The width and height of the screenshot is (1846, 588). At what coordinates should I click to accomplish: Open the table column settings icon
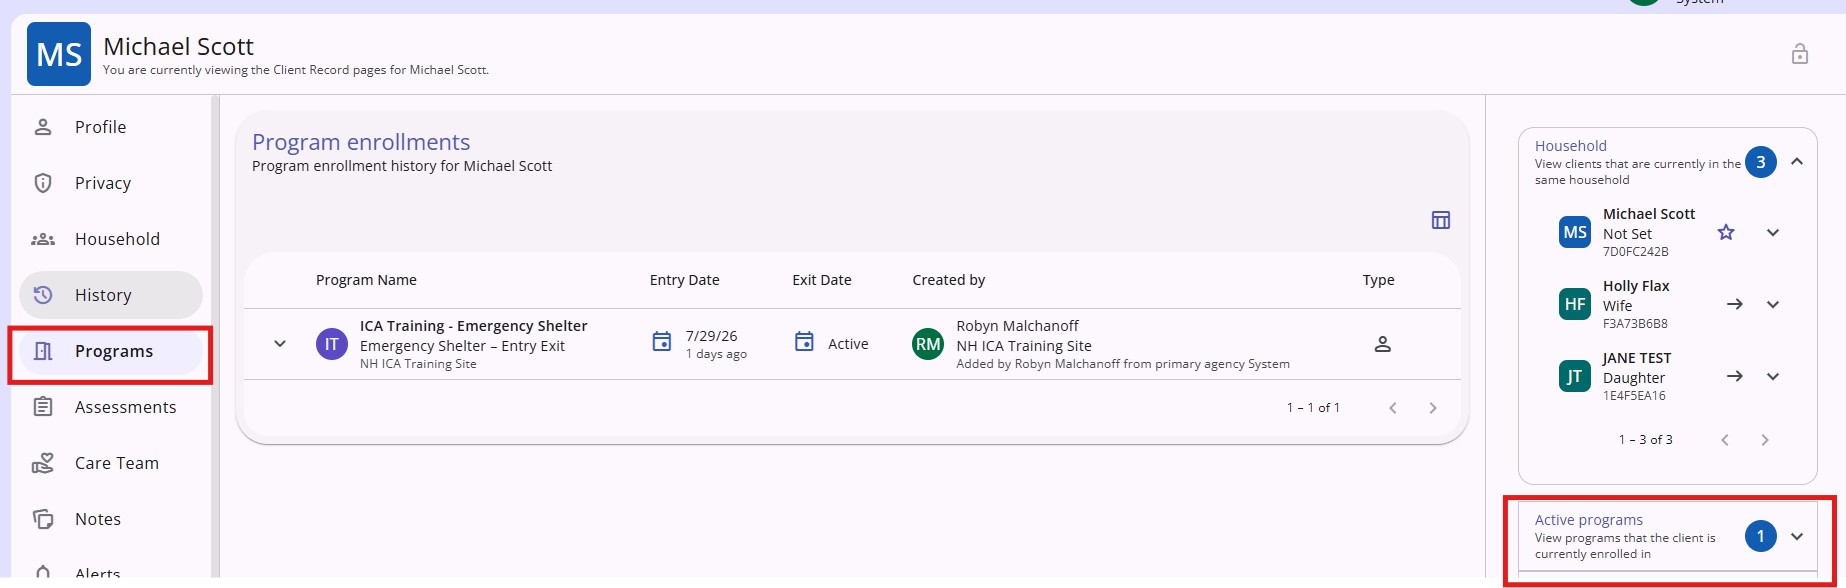click(1440, 220)
